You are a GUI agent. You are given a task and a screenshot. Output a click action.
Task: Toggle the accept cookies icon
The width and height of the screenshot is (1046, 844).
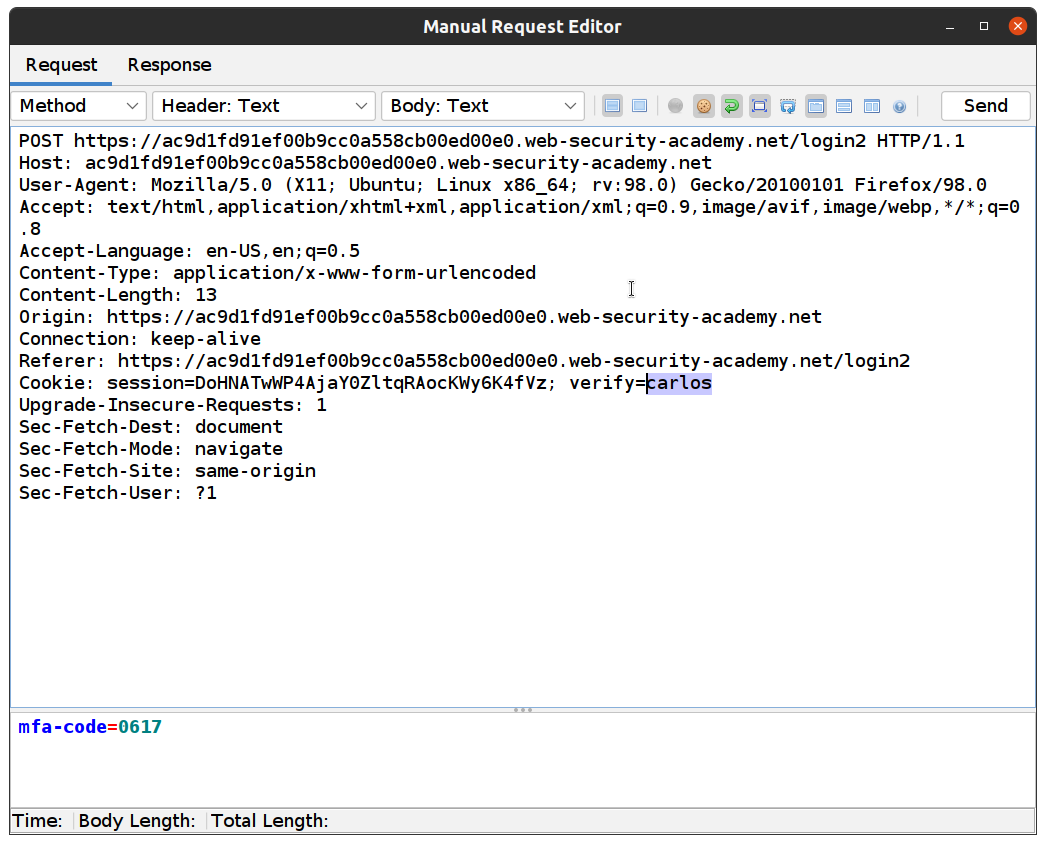(x=704, y=106)
